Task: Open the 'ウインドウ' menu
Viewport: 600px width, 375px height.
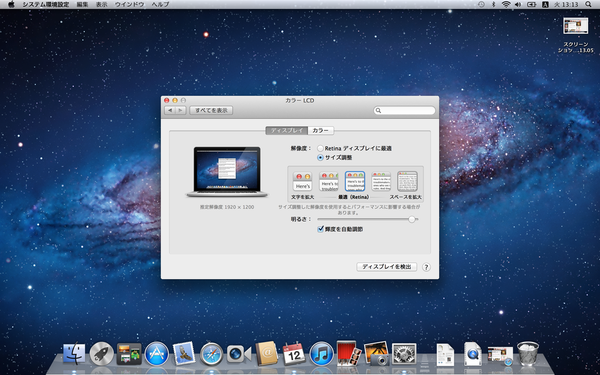Action: pos(129,4)
